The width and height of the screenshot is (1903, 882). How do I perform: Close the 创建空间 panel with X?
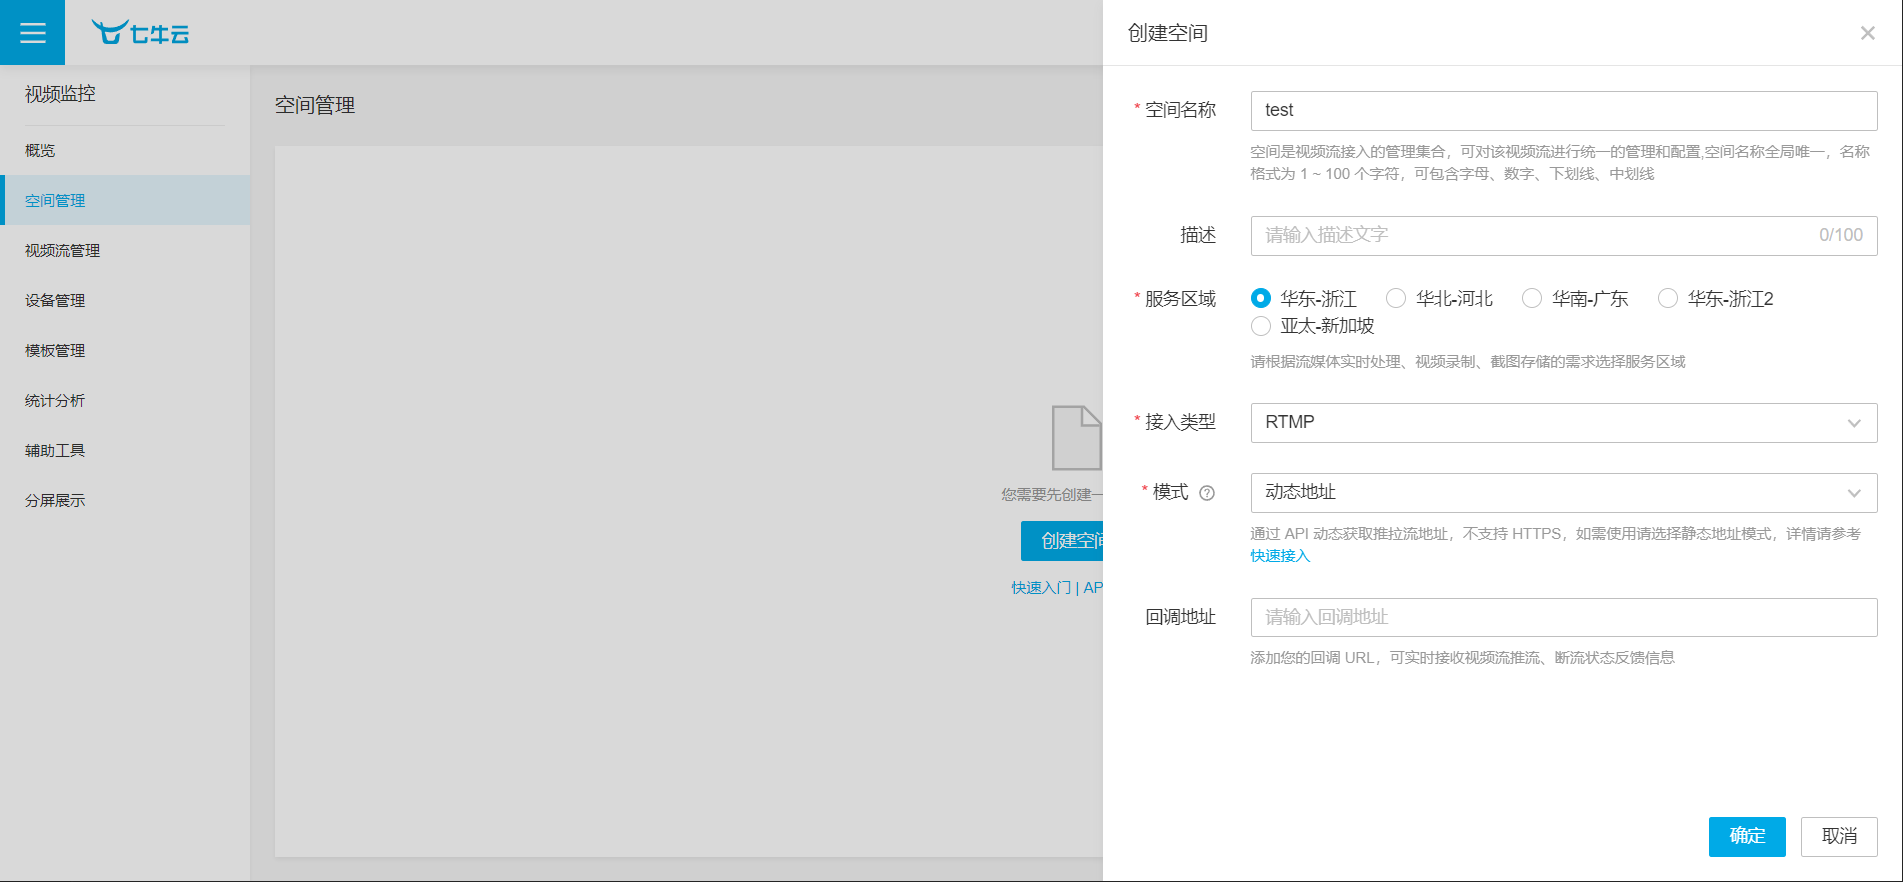(x=1867, y=33)
